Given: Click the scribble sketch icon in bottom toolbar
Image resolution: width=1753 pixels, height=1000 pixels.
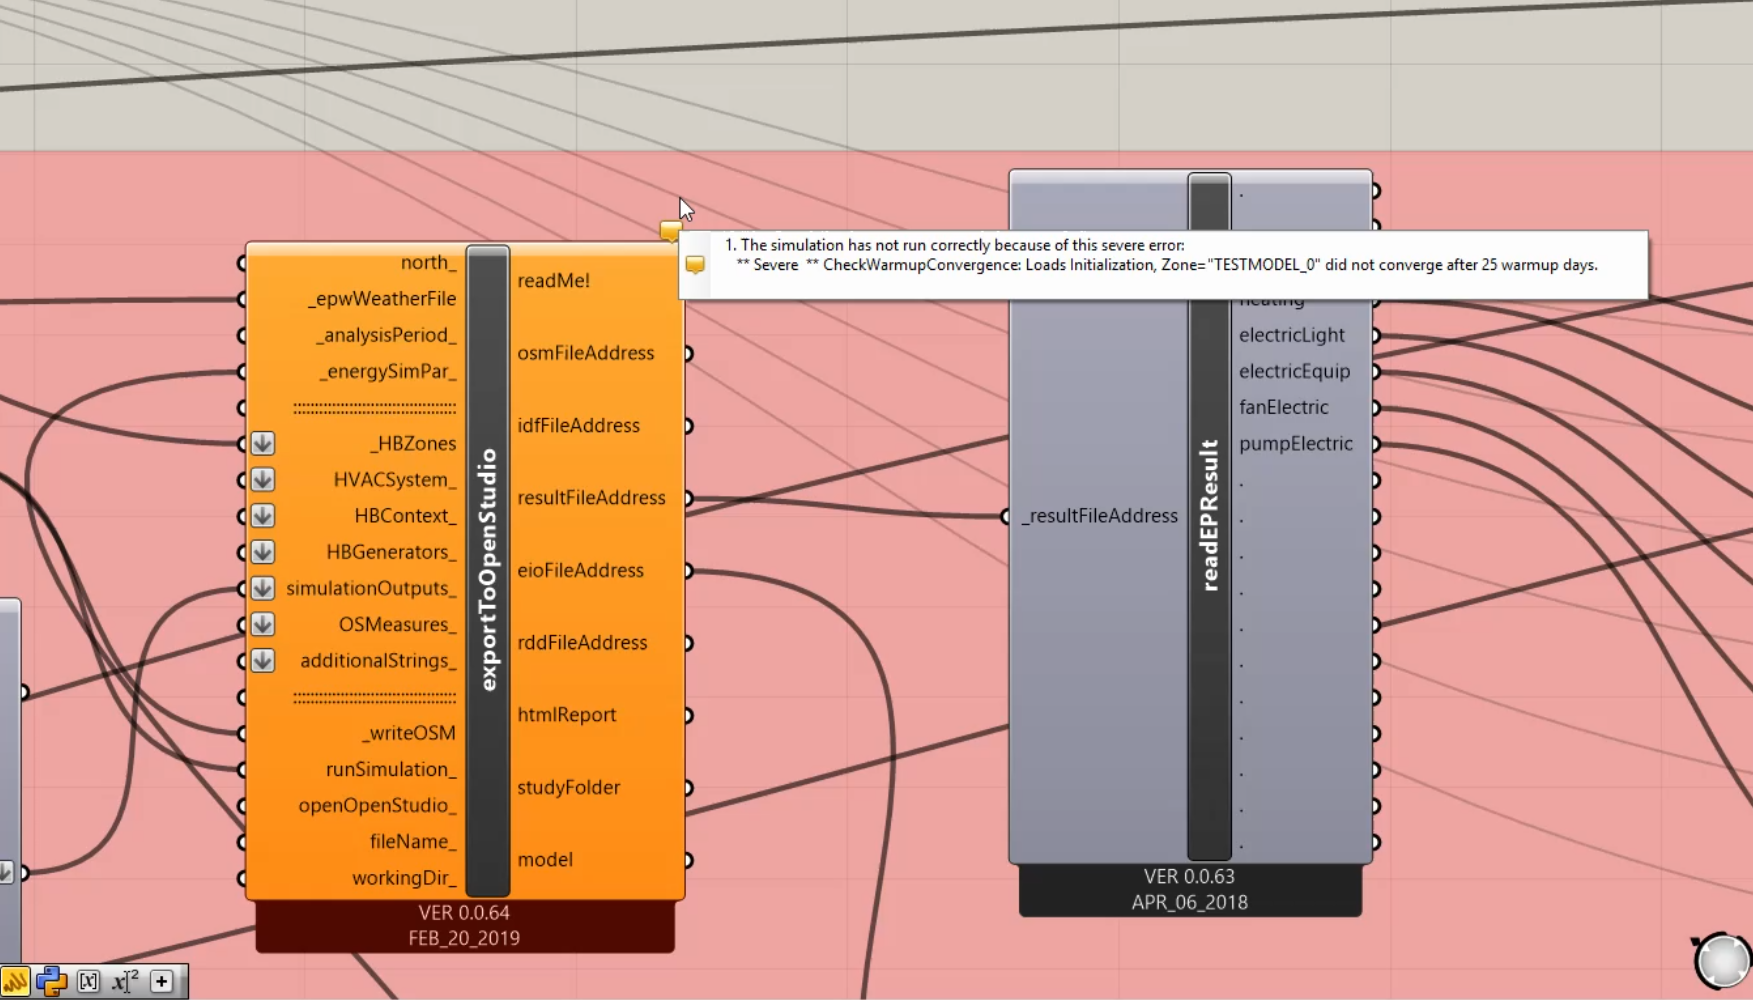Looking at the screenshot, I should pos(16,982).
